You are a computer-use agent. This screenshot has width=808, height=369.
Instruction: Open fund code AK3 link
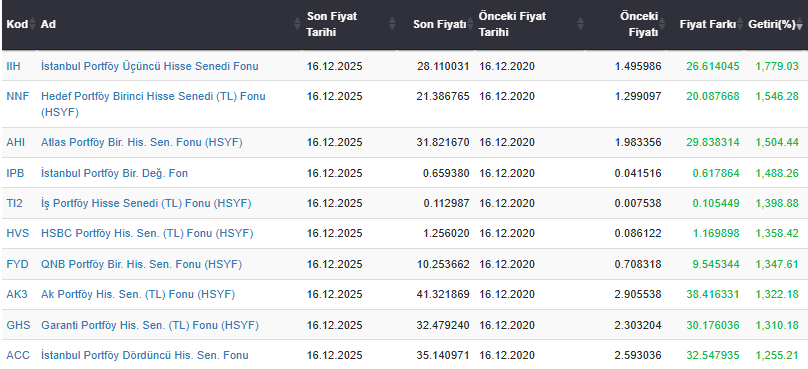(16, 295)
